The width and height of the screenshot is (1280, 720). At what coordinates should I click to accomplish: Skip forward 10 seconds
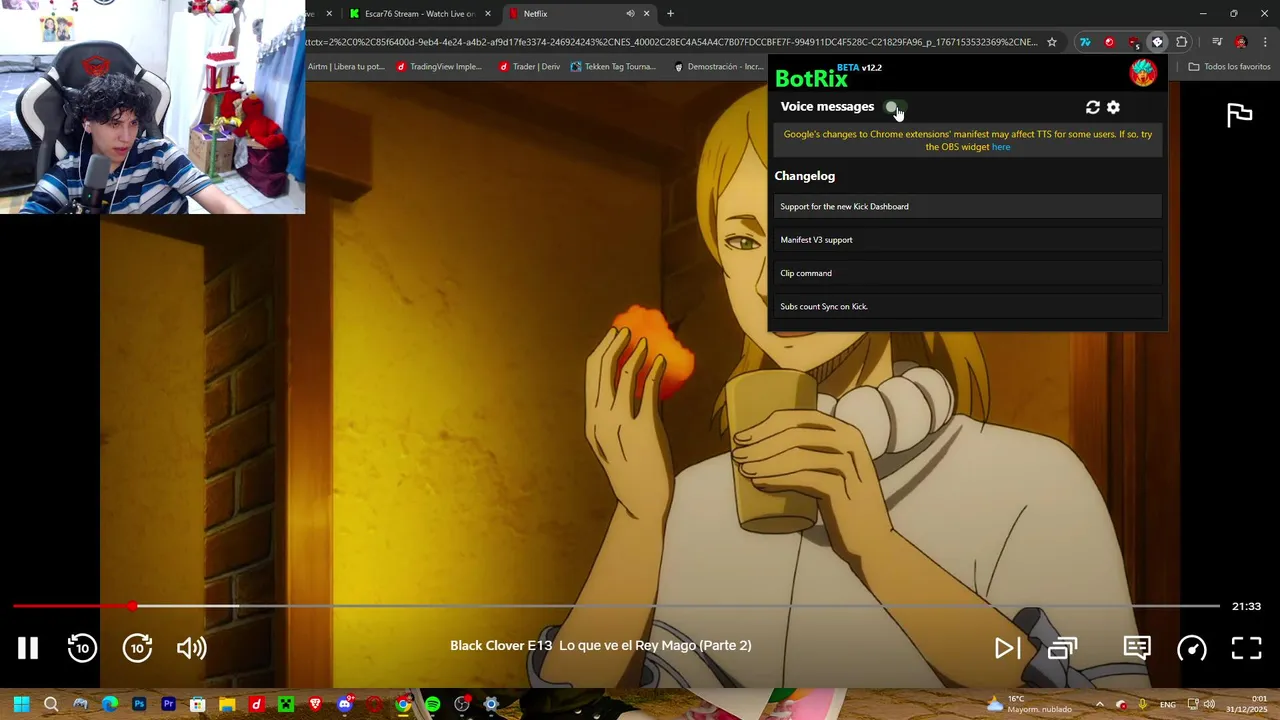pos(137,648)
